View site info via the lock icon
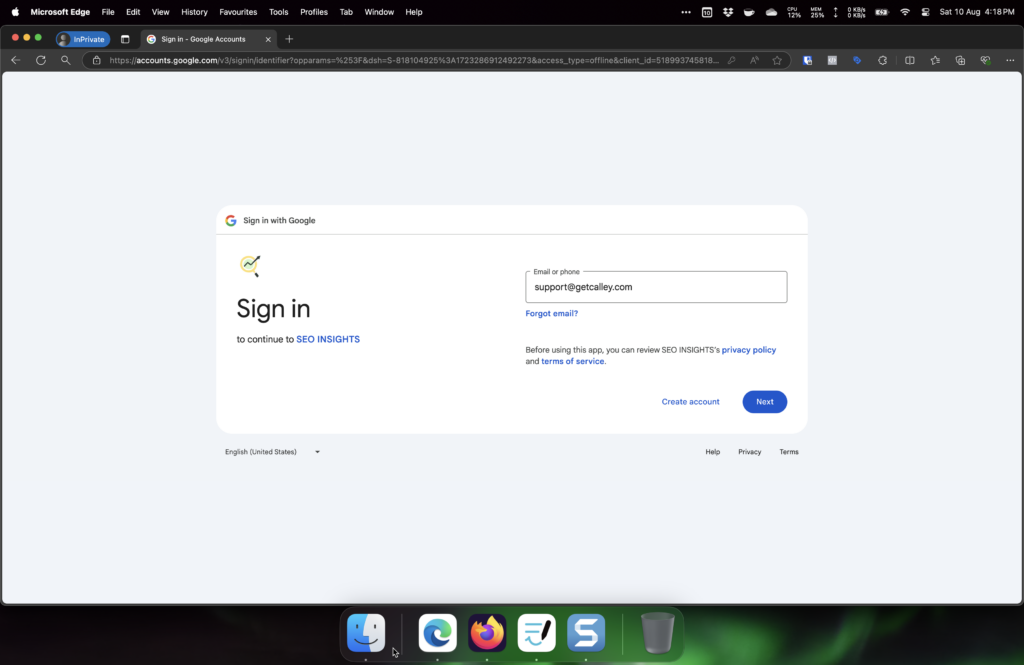The width and height of the screenshot is (1024, 665). pyautogui.click(x=97, y=60)
